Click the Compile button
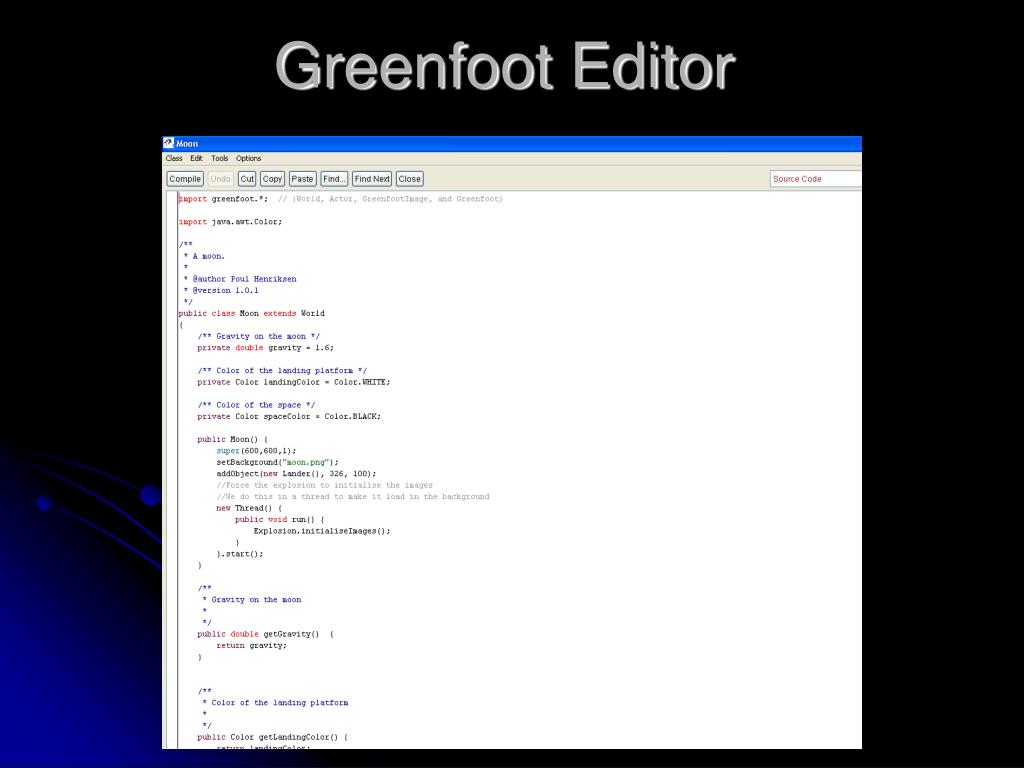 (185, 179)
